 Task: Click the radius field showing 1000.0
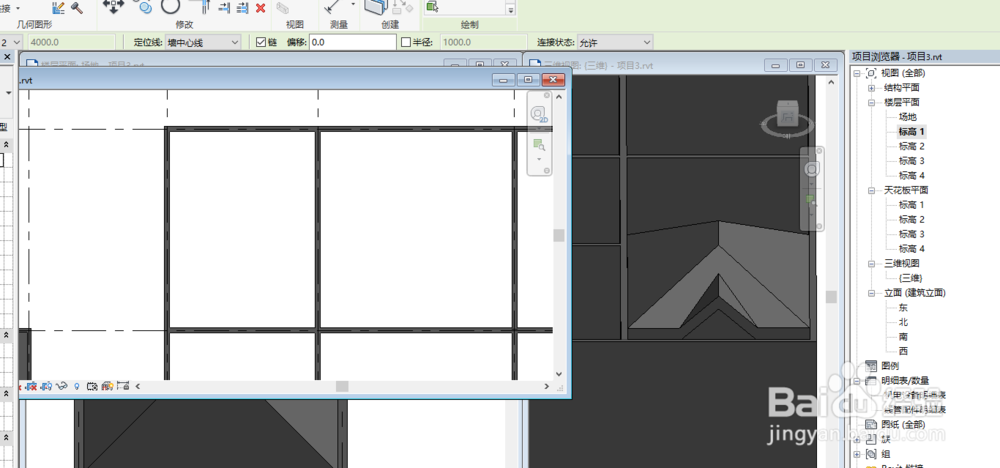(483, 42)
